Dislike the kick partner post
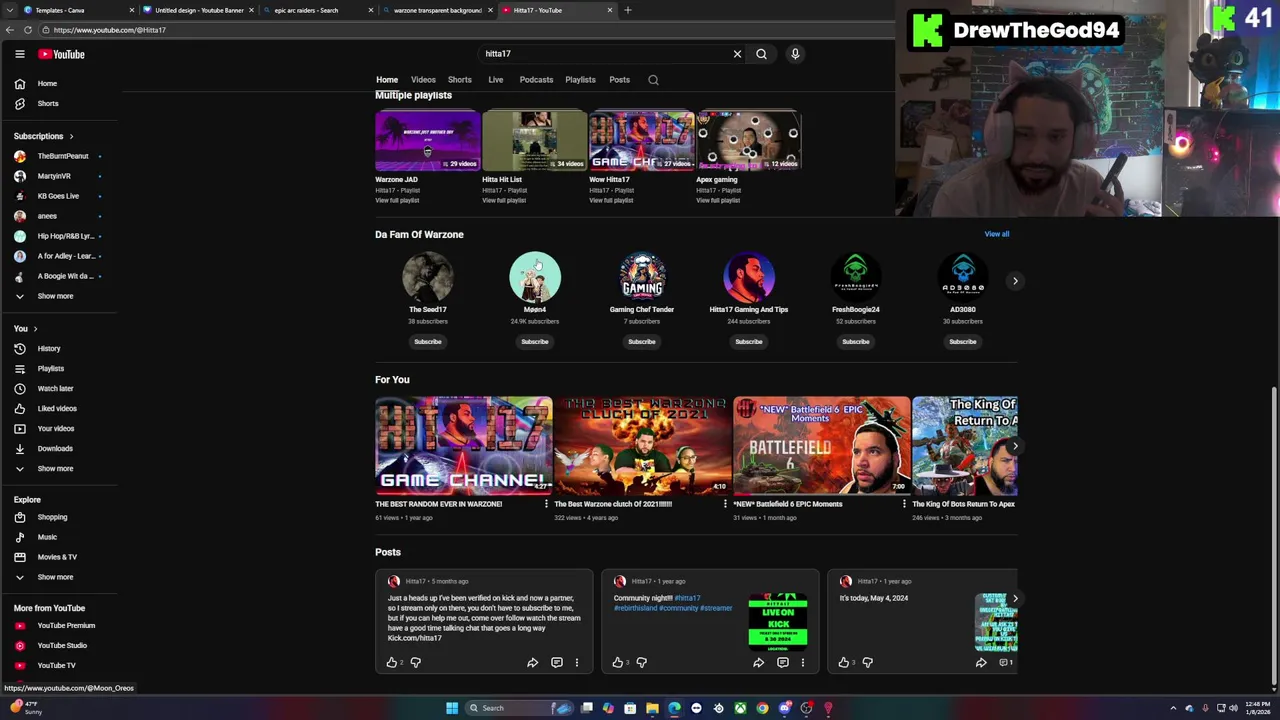This screenshot has height=720, width=1280. [416, 662]
